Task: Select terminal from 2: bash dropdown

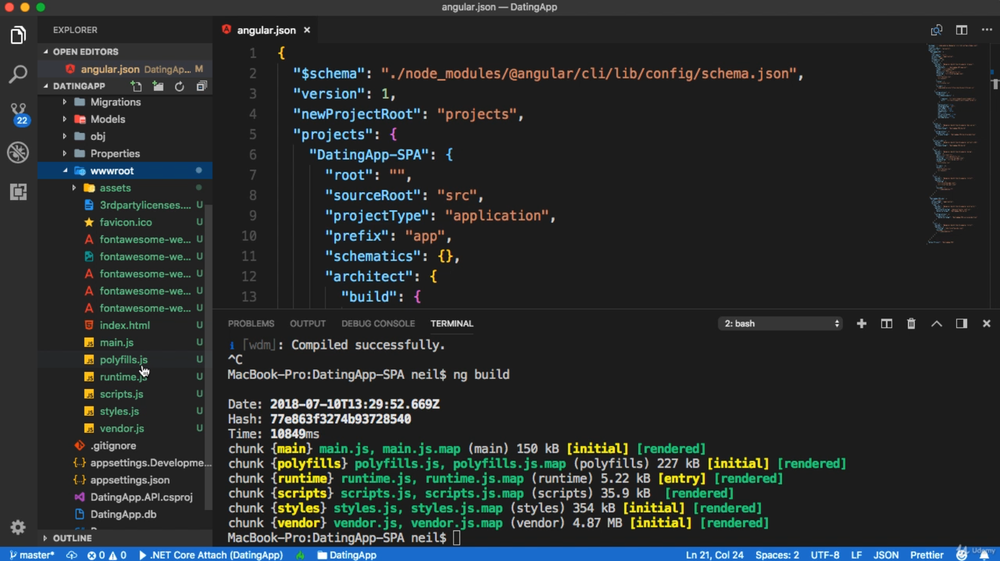Action: click(780, 324)
